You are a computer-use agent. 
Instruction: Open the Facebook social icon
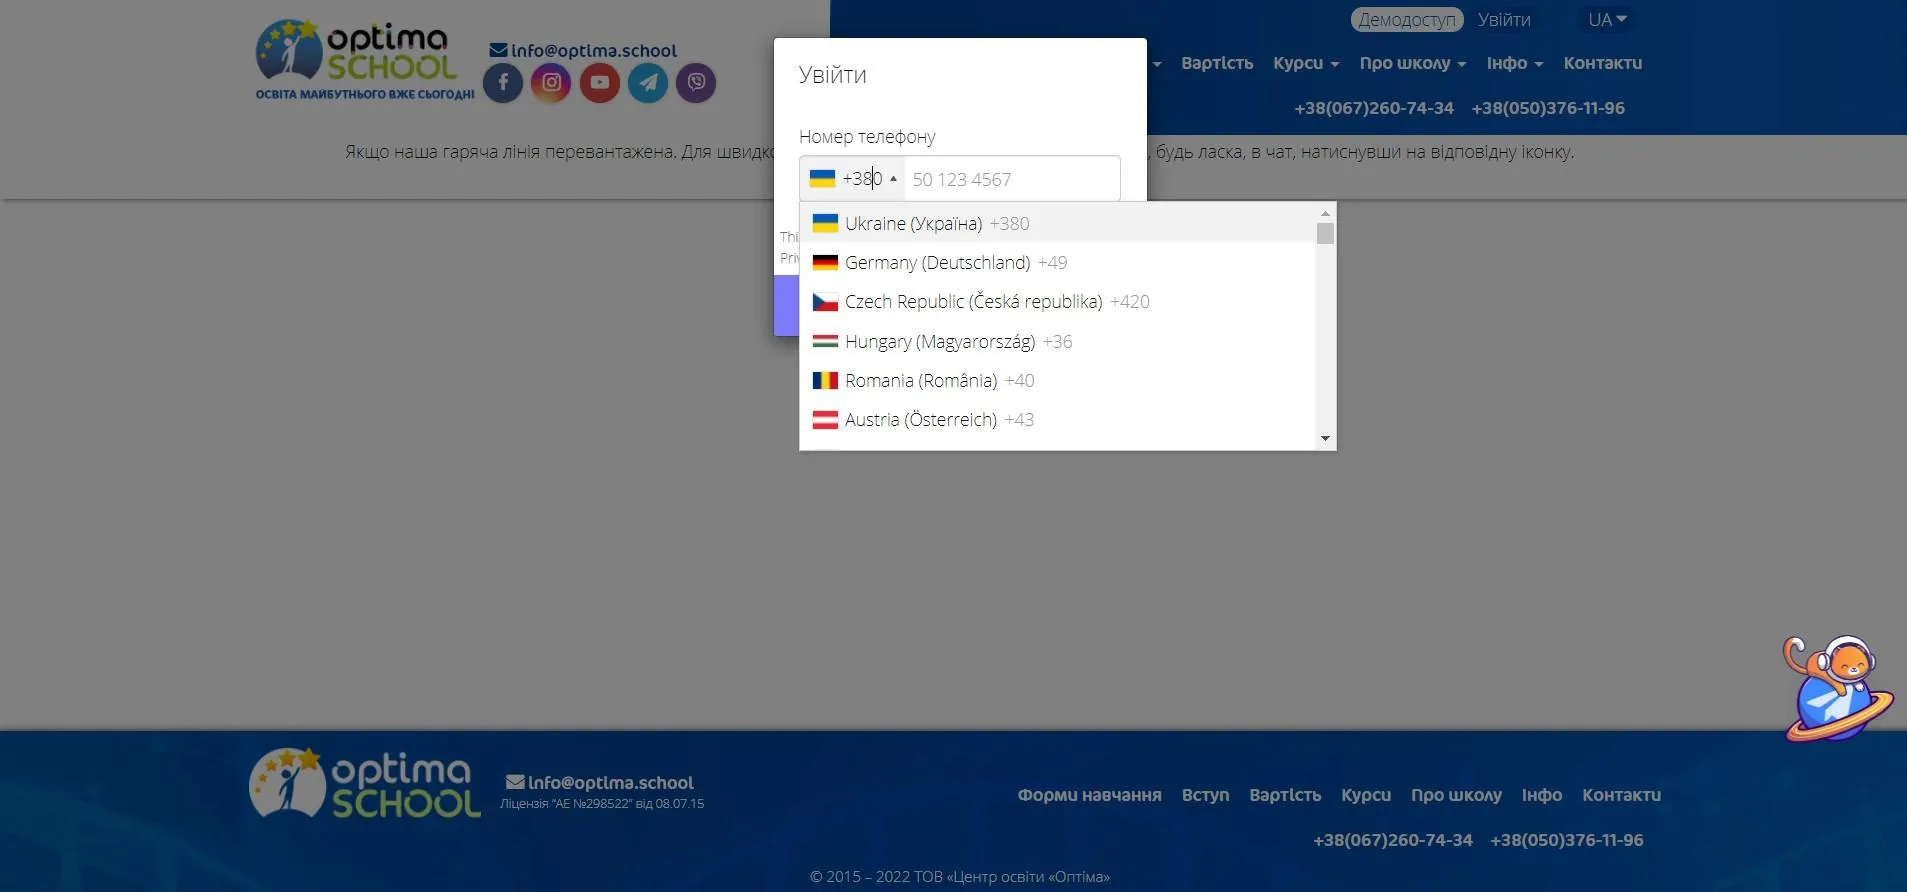click(x=503, y=82)
